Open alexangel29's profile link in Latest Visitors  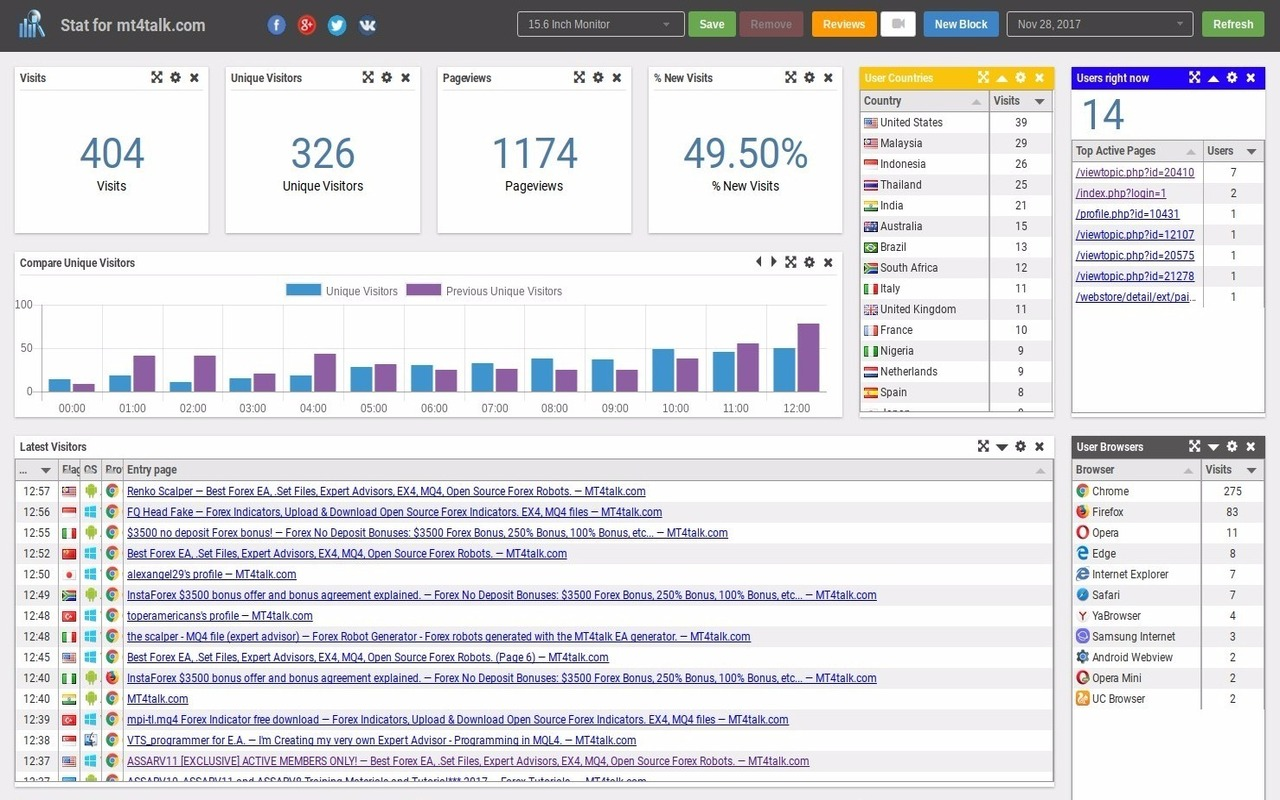210,574
